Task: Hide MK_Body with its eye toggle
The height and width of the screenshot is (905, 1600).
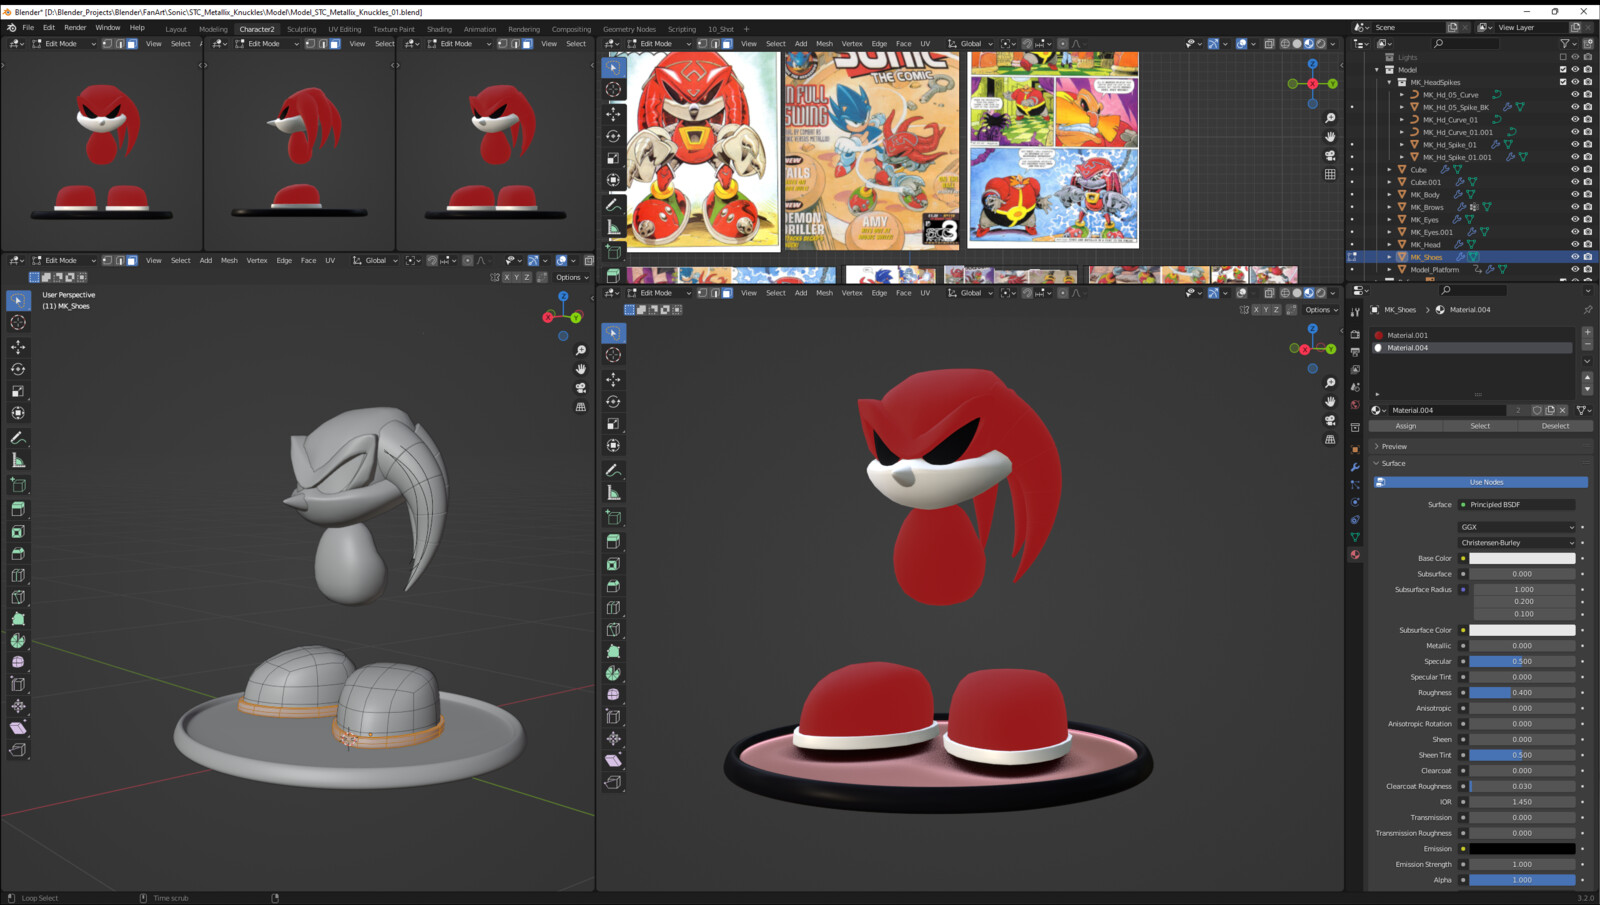Action: point(1575,195)
